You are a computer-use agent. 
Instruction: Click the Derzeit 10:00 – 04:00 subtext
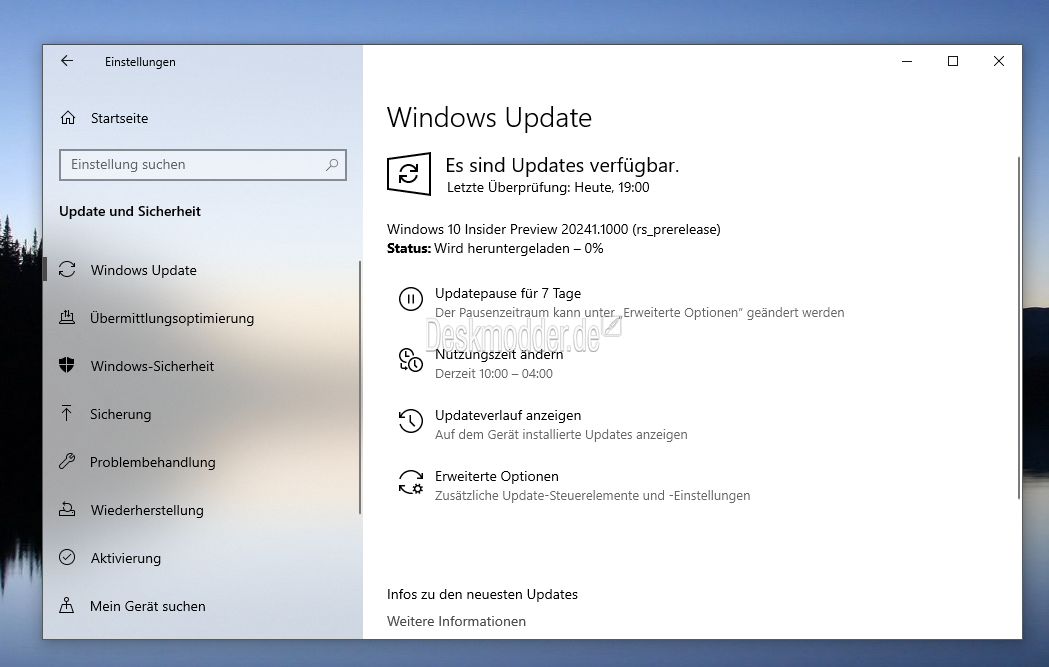pos(494,374)
